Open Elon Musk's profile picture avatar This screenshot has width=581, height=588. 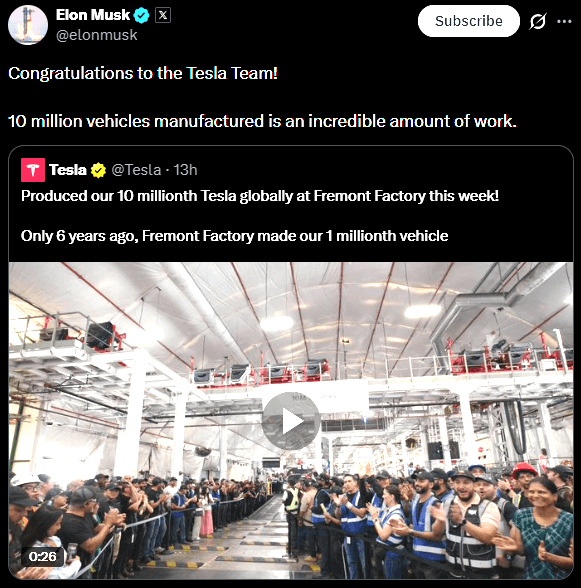28,25
